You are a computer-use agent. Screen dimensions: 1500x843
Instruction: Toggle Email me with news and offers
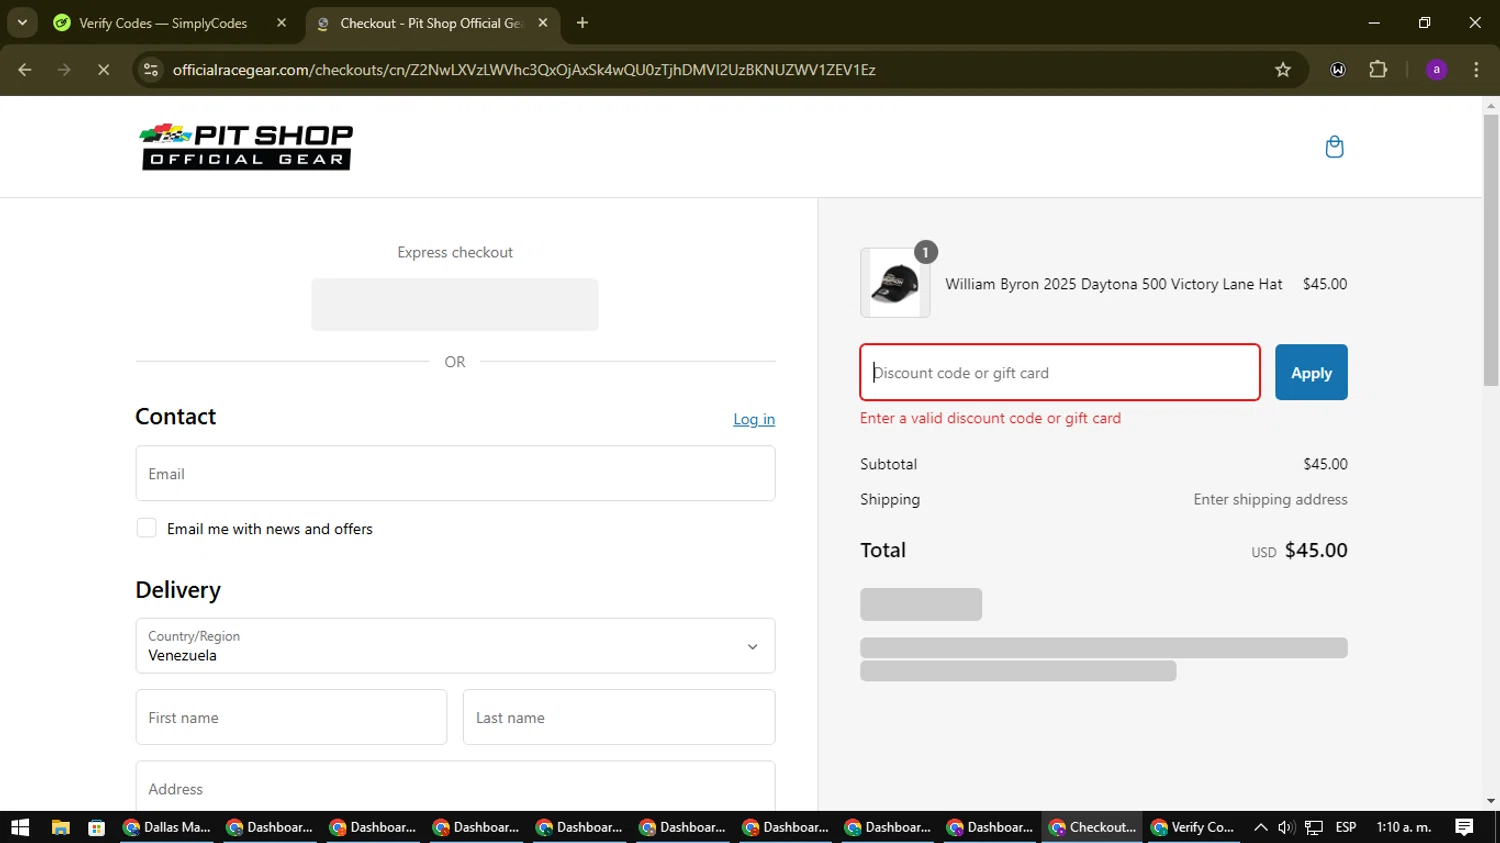click(x=147, y=528)
